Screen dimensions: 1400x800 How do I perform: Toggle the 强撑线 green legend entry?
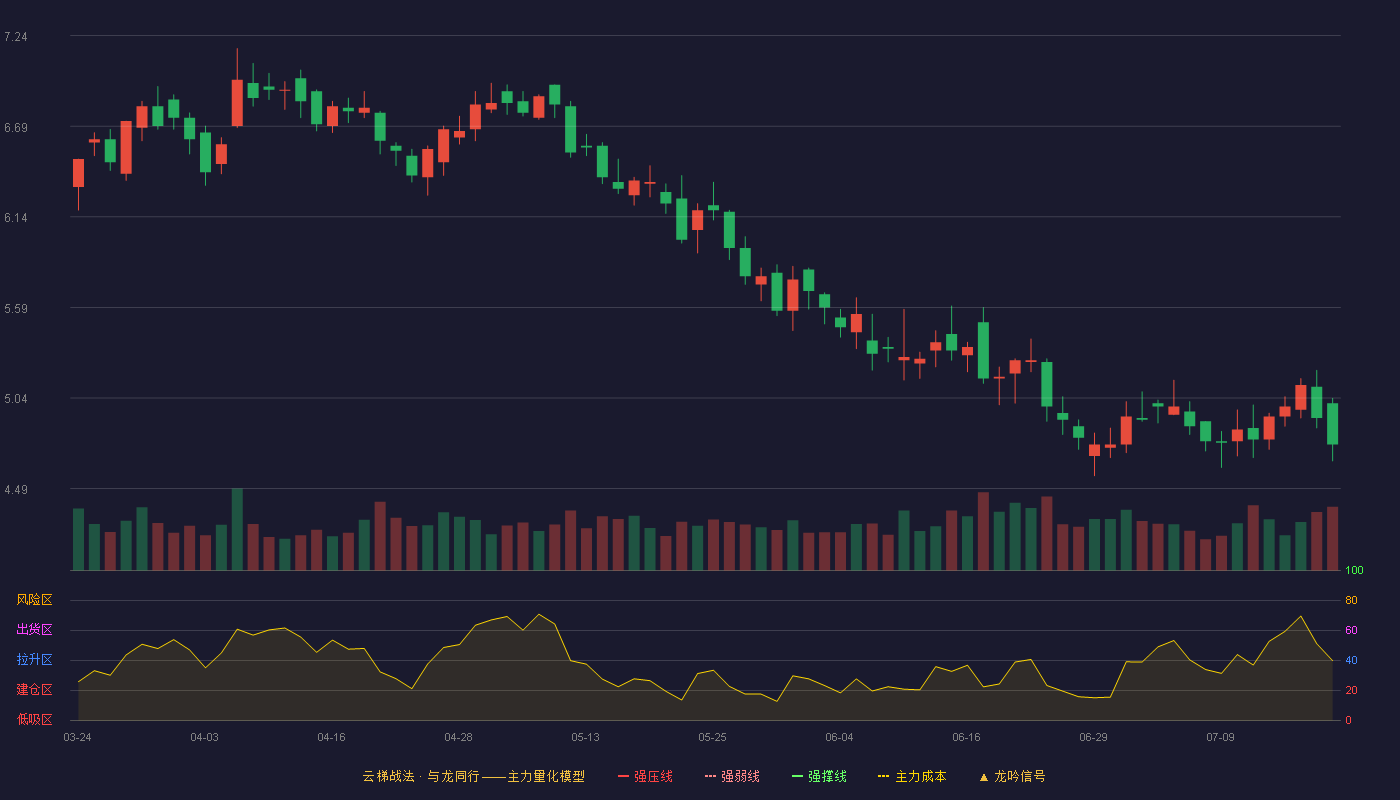[x=819, y=776]
